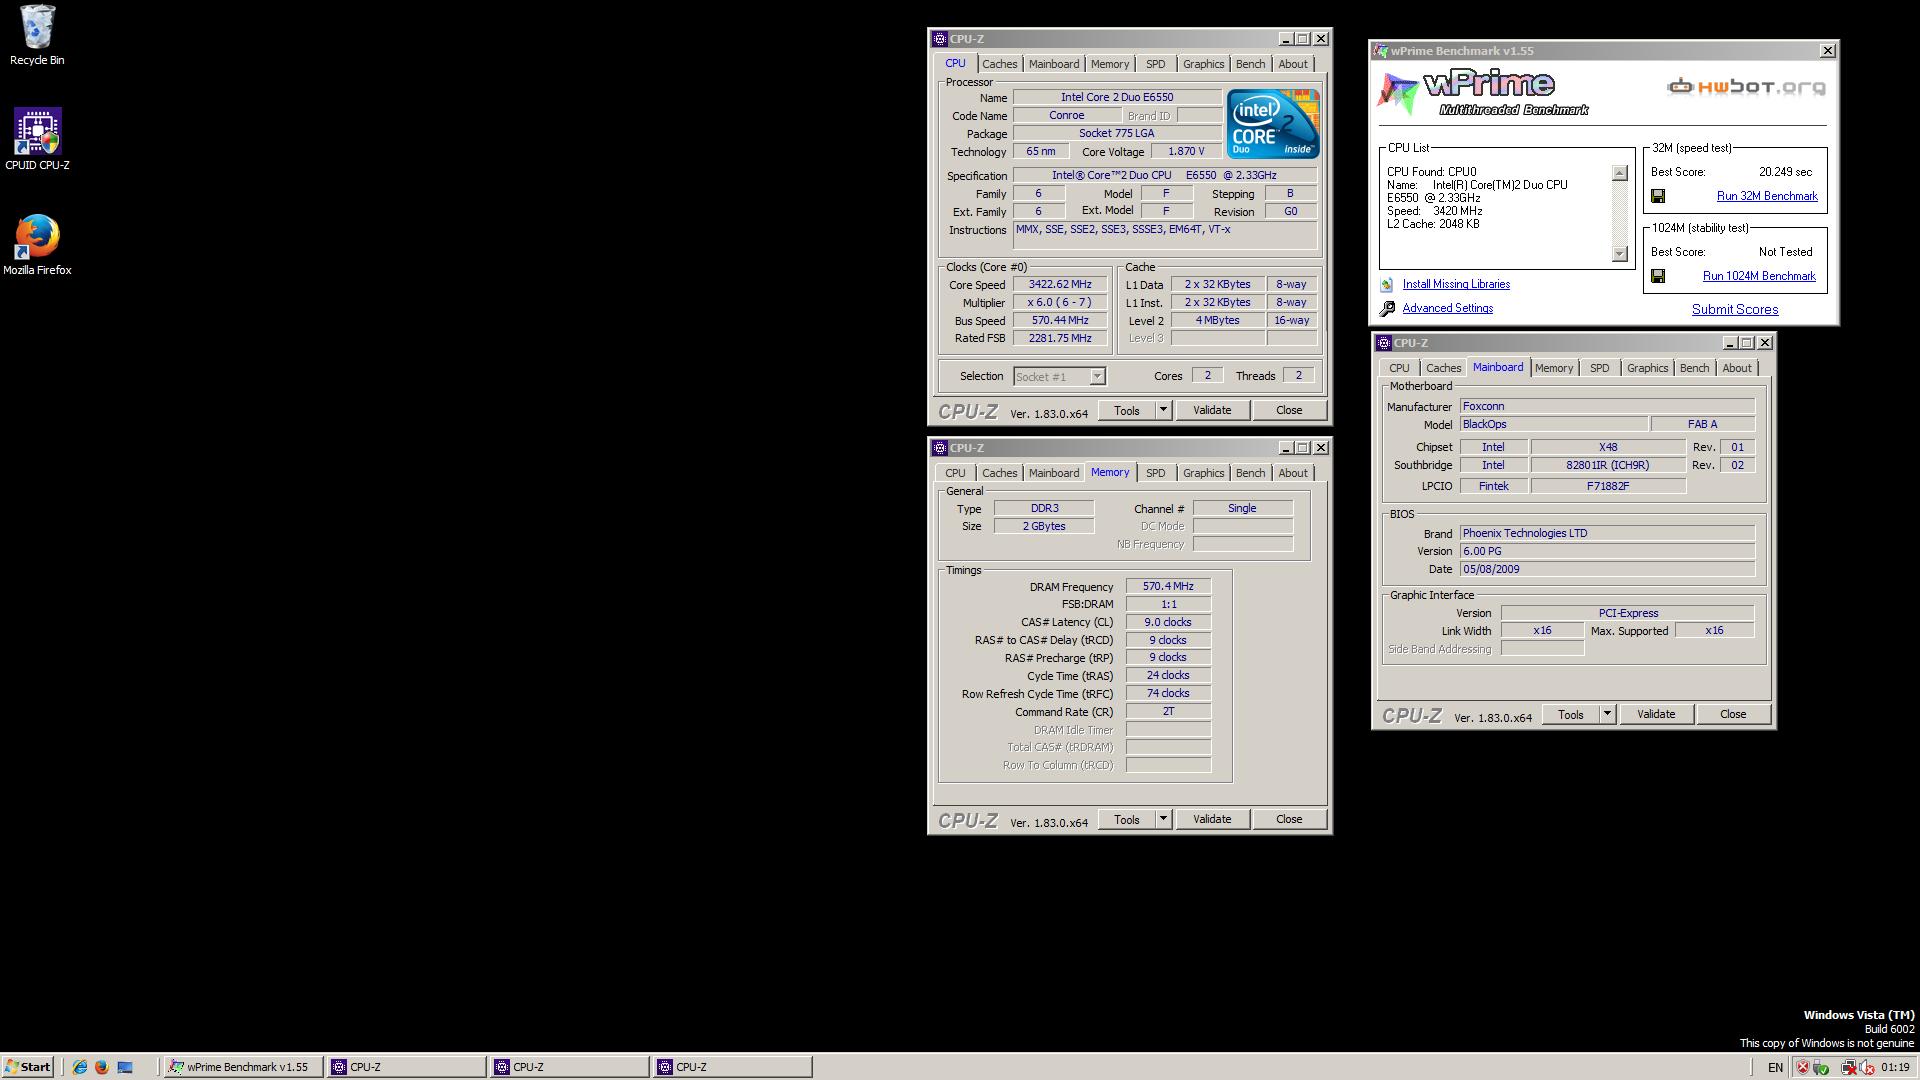Open the disconnected network tray icon

pos(1849,1067)
